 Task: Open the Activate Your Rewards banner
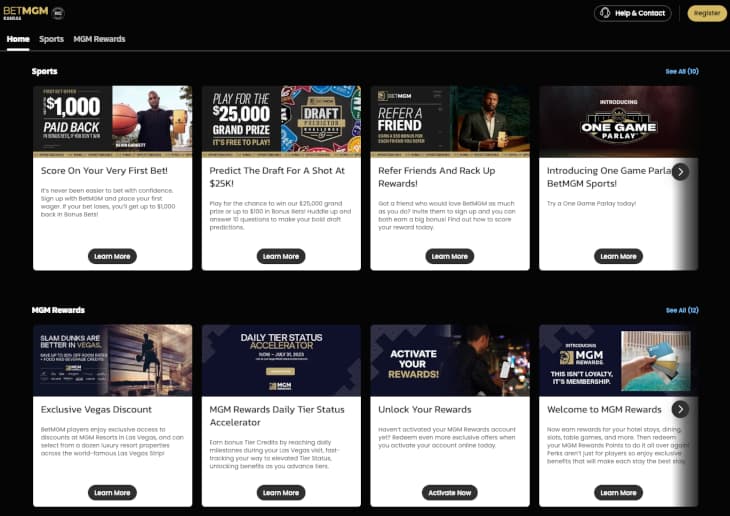[x=450, y=360]
